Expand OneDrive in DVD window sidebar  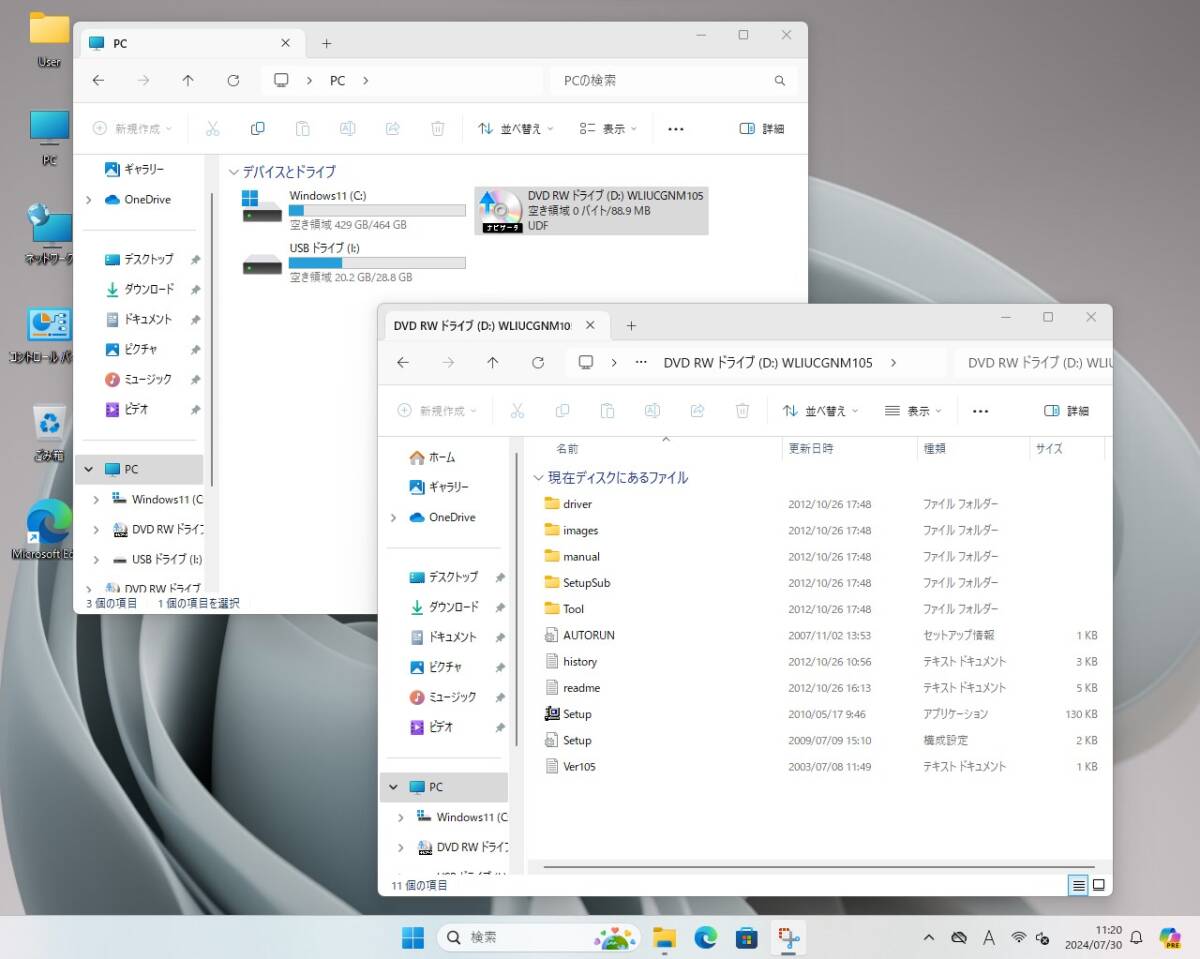[393, 518]
